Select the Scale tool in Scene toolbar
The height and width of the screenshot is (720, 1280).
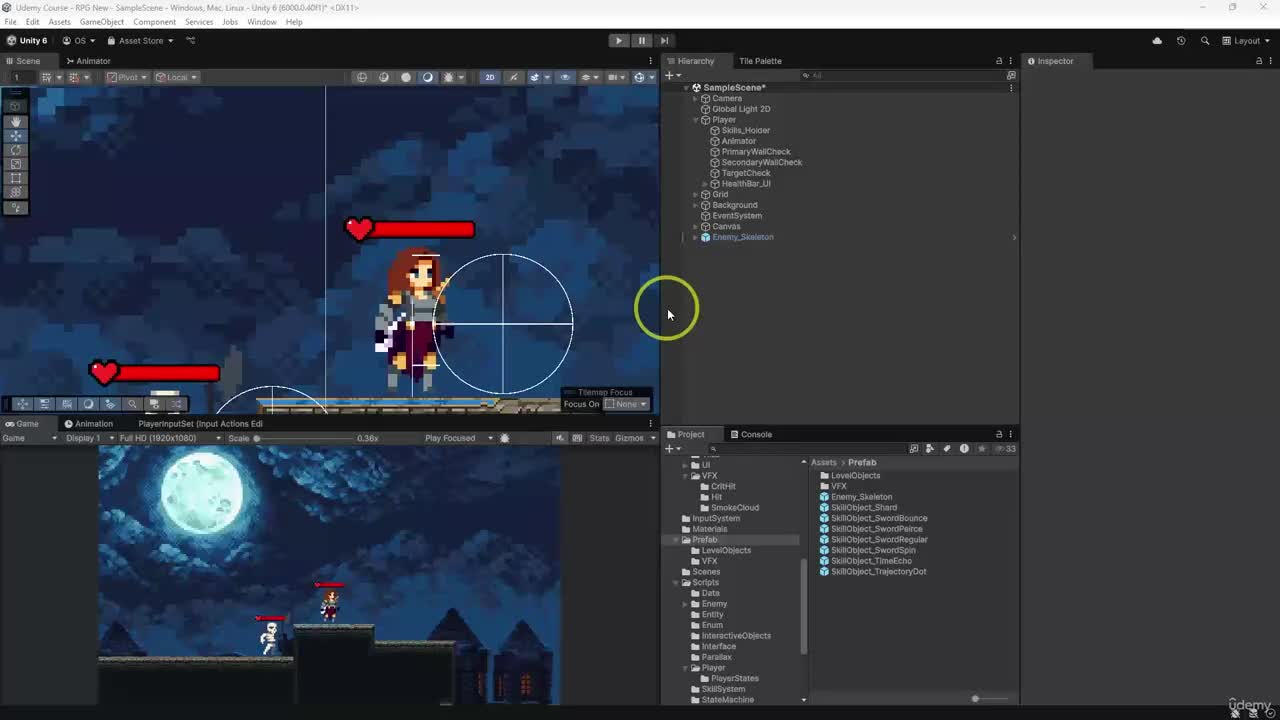coord(16,164)
